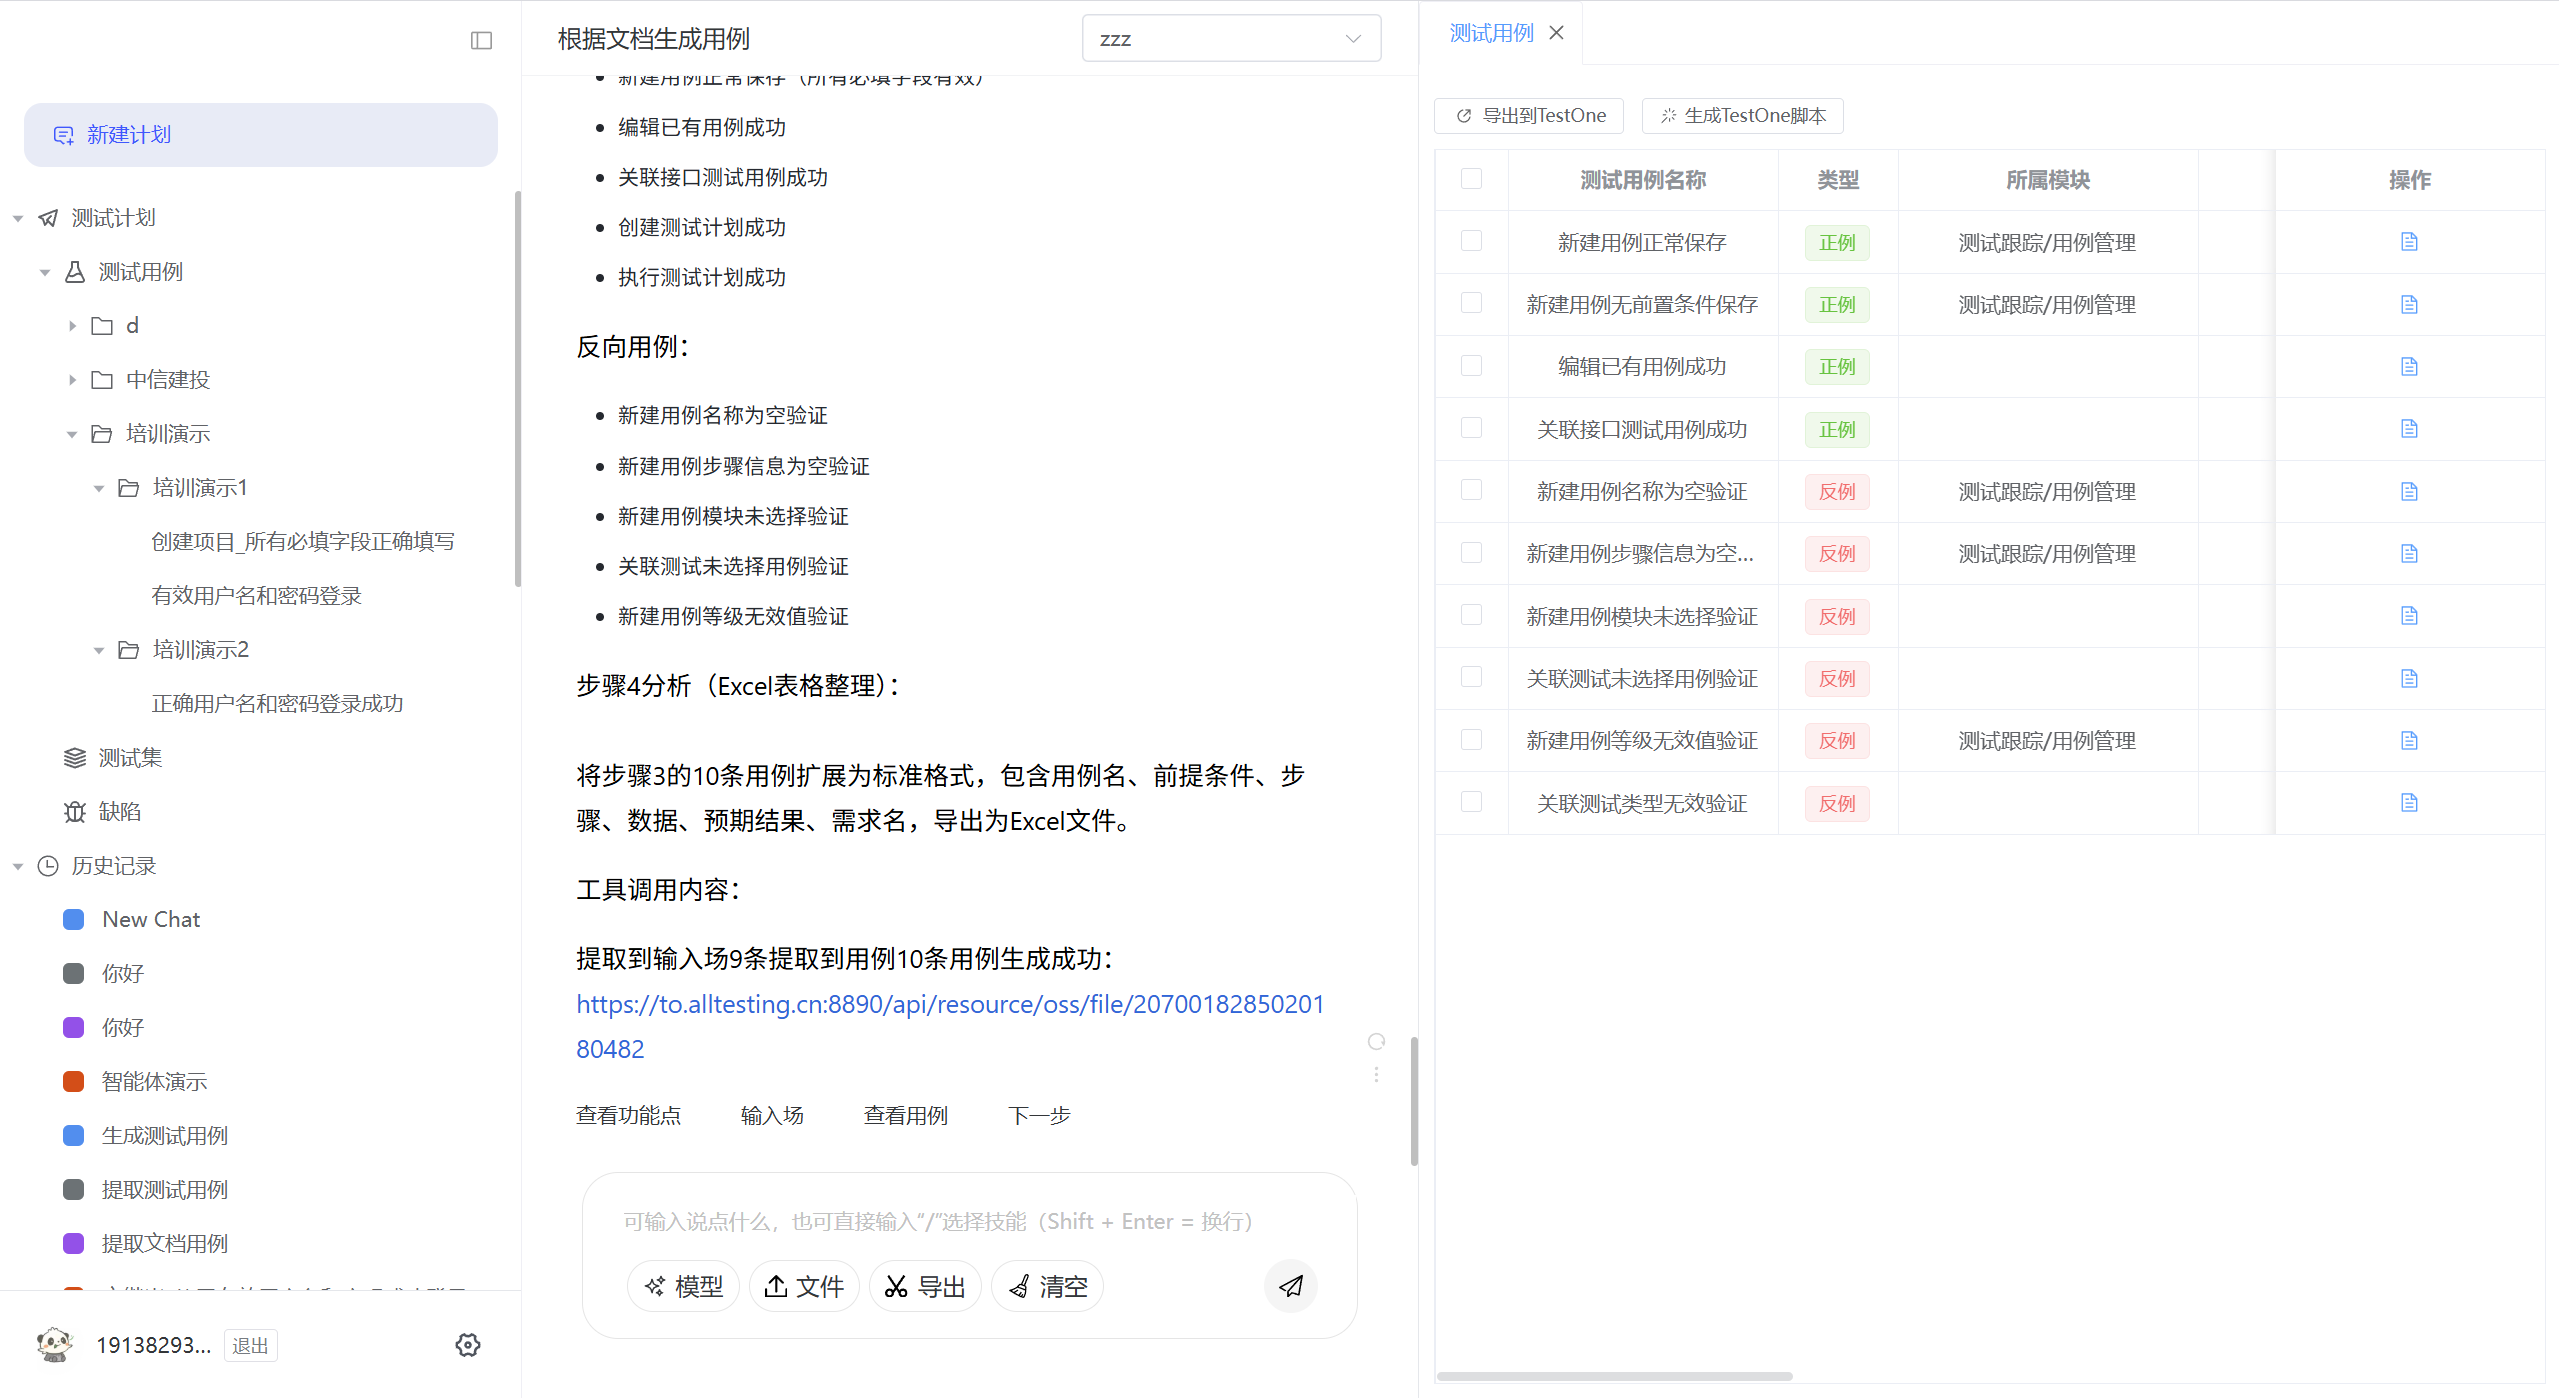Open the detail icon for 新建用例无前置条件保存
The height and width of the screenshot is (1398, 2559).
[2409, 304]
